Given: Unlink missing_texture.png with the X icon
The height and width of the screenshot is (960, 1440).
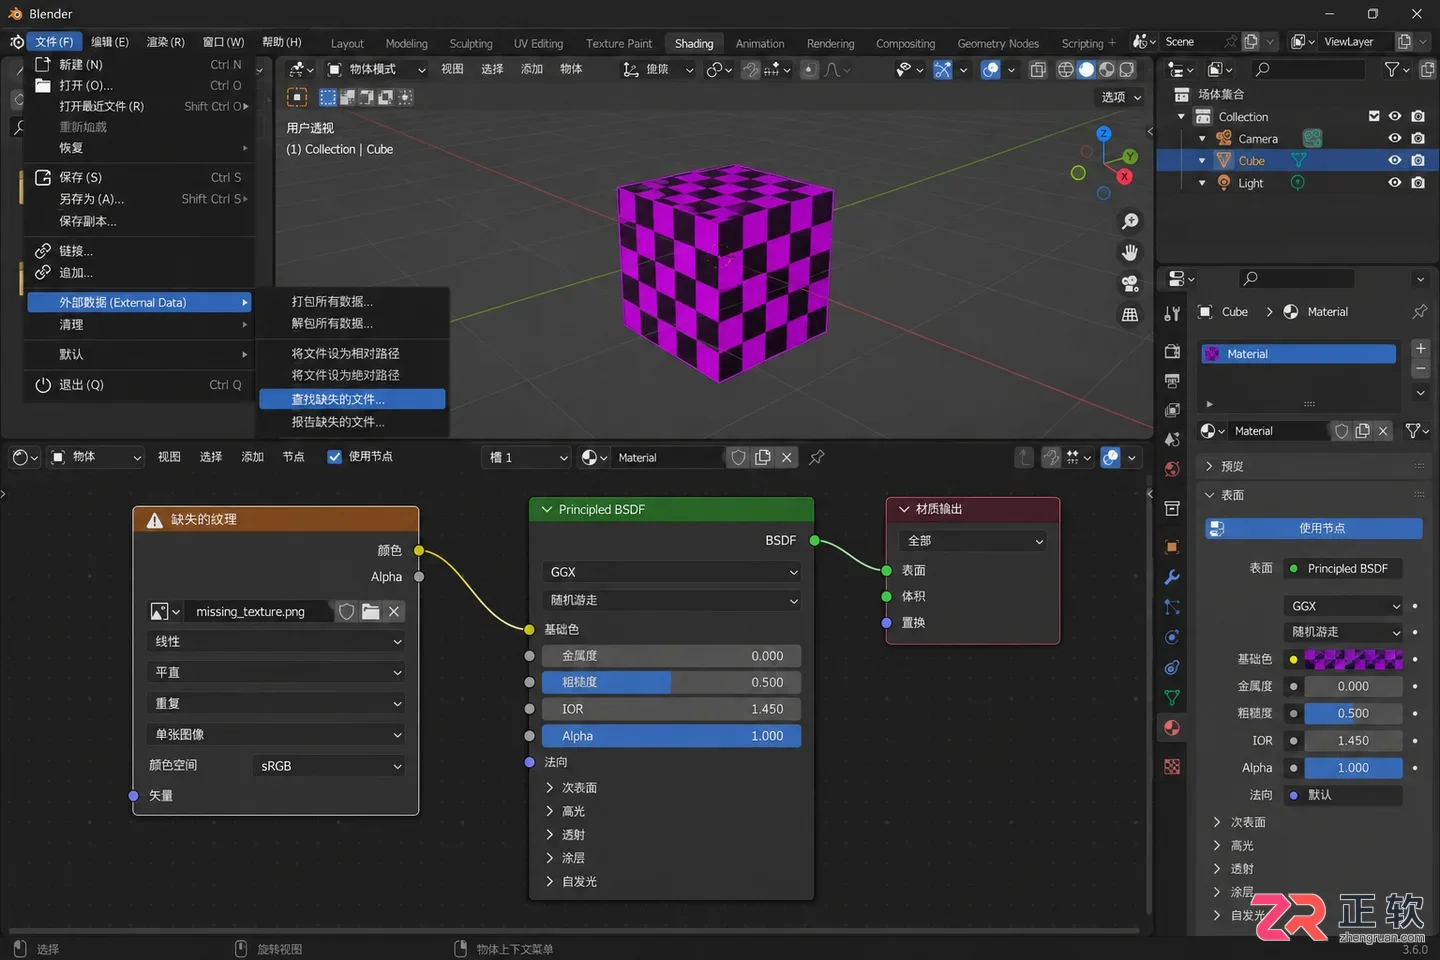Looking at the screenshot, I should [x=394, y=612].
